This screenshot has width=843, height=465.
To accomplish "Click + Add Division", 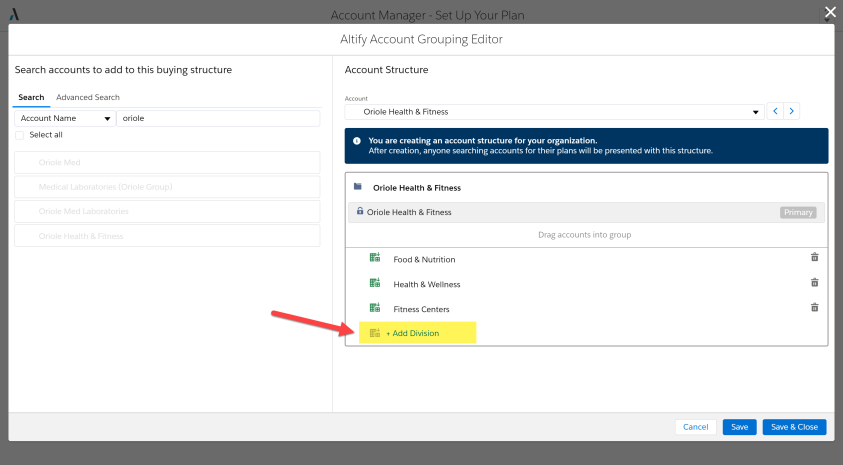I will (412, 333).
